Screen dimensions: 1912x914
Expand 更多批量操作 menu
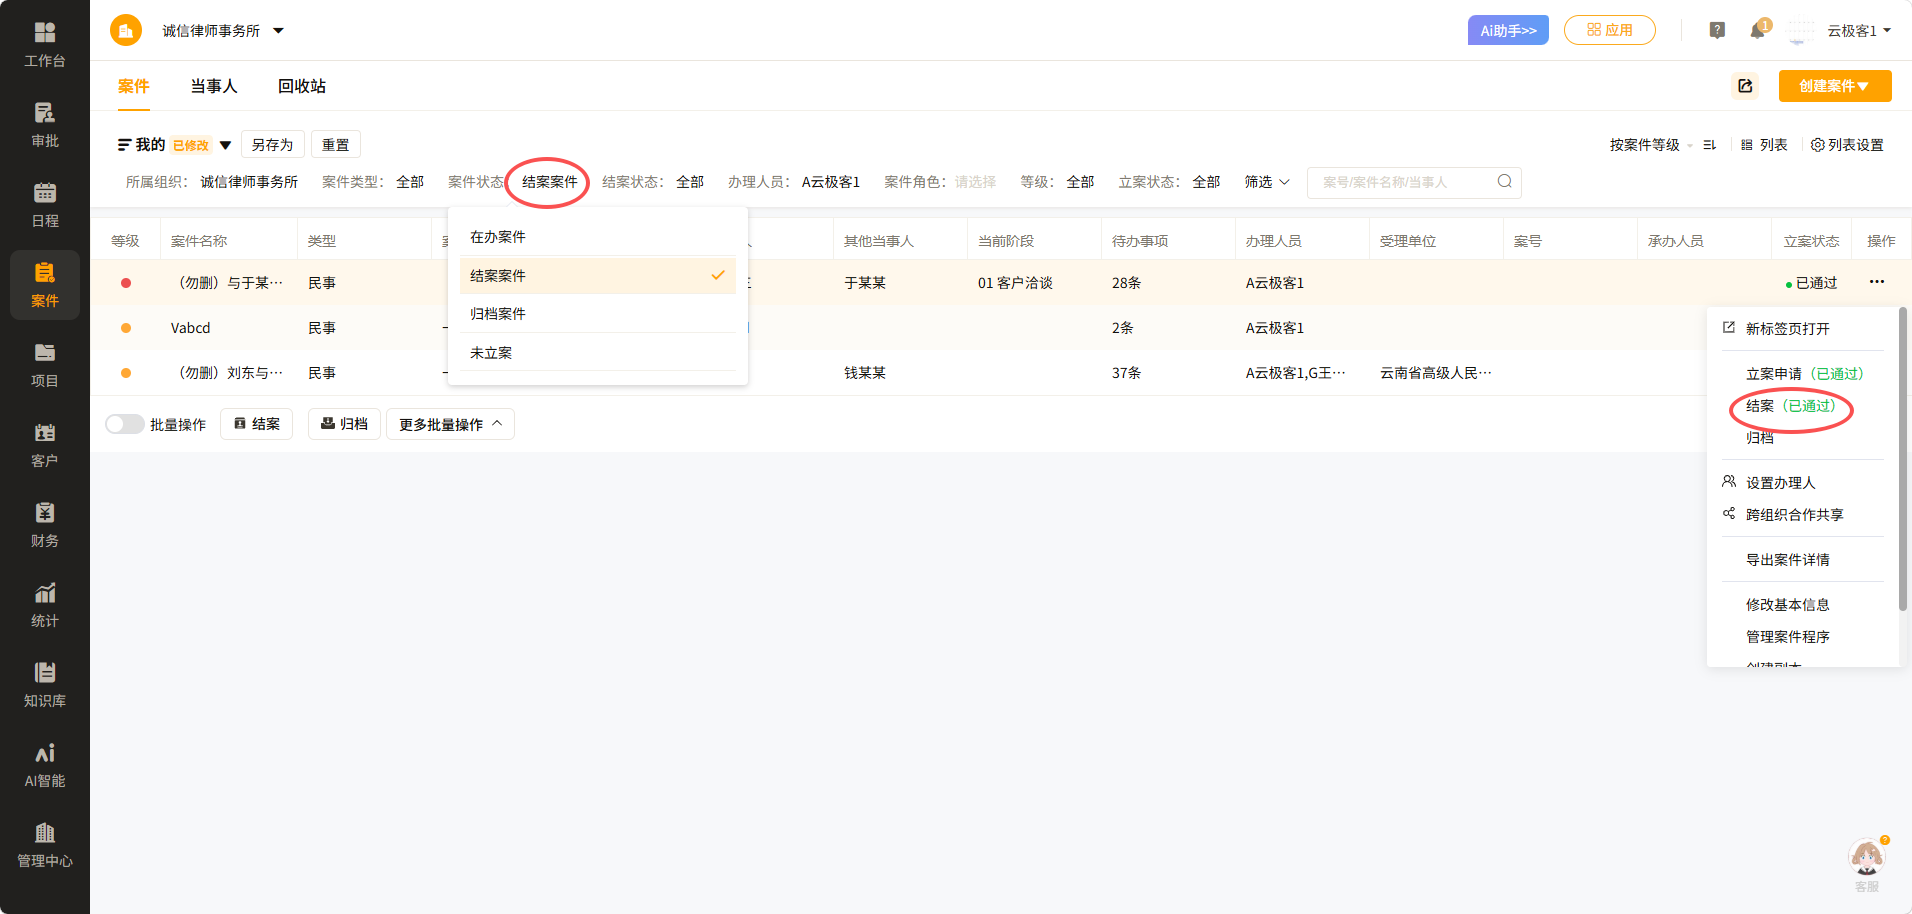click(450, 424)
